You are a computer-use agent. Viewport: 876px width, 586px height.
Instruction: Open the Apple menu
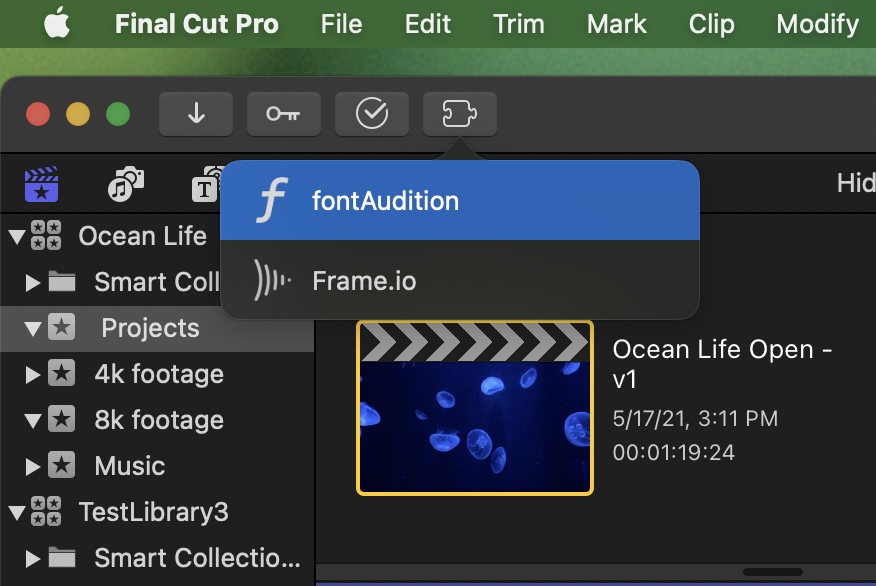pyautogui.click(x=57, y=24)
